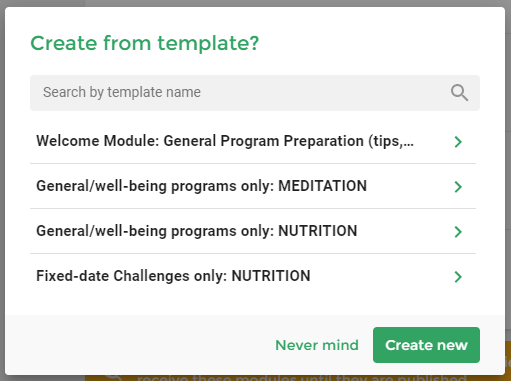Expand the MEDITATION template row
The height and width of the screenshot is (381, 511).
tap(253, 186)
